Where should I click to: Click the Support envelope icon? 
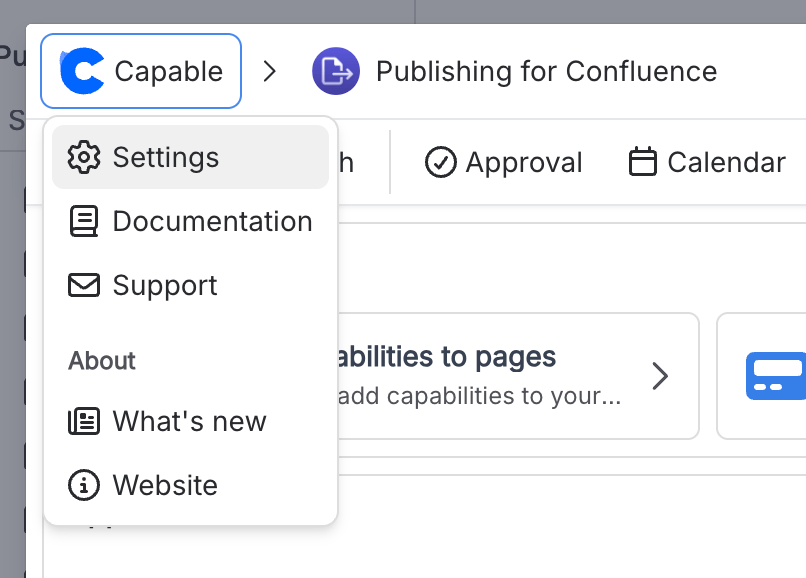[x=84, y=285]
